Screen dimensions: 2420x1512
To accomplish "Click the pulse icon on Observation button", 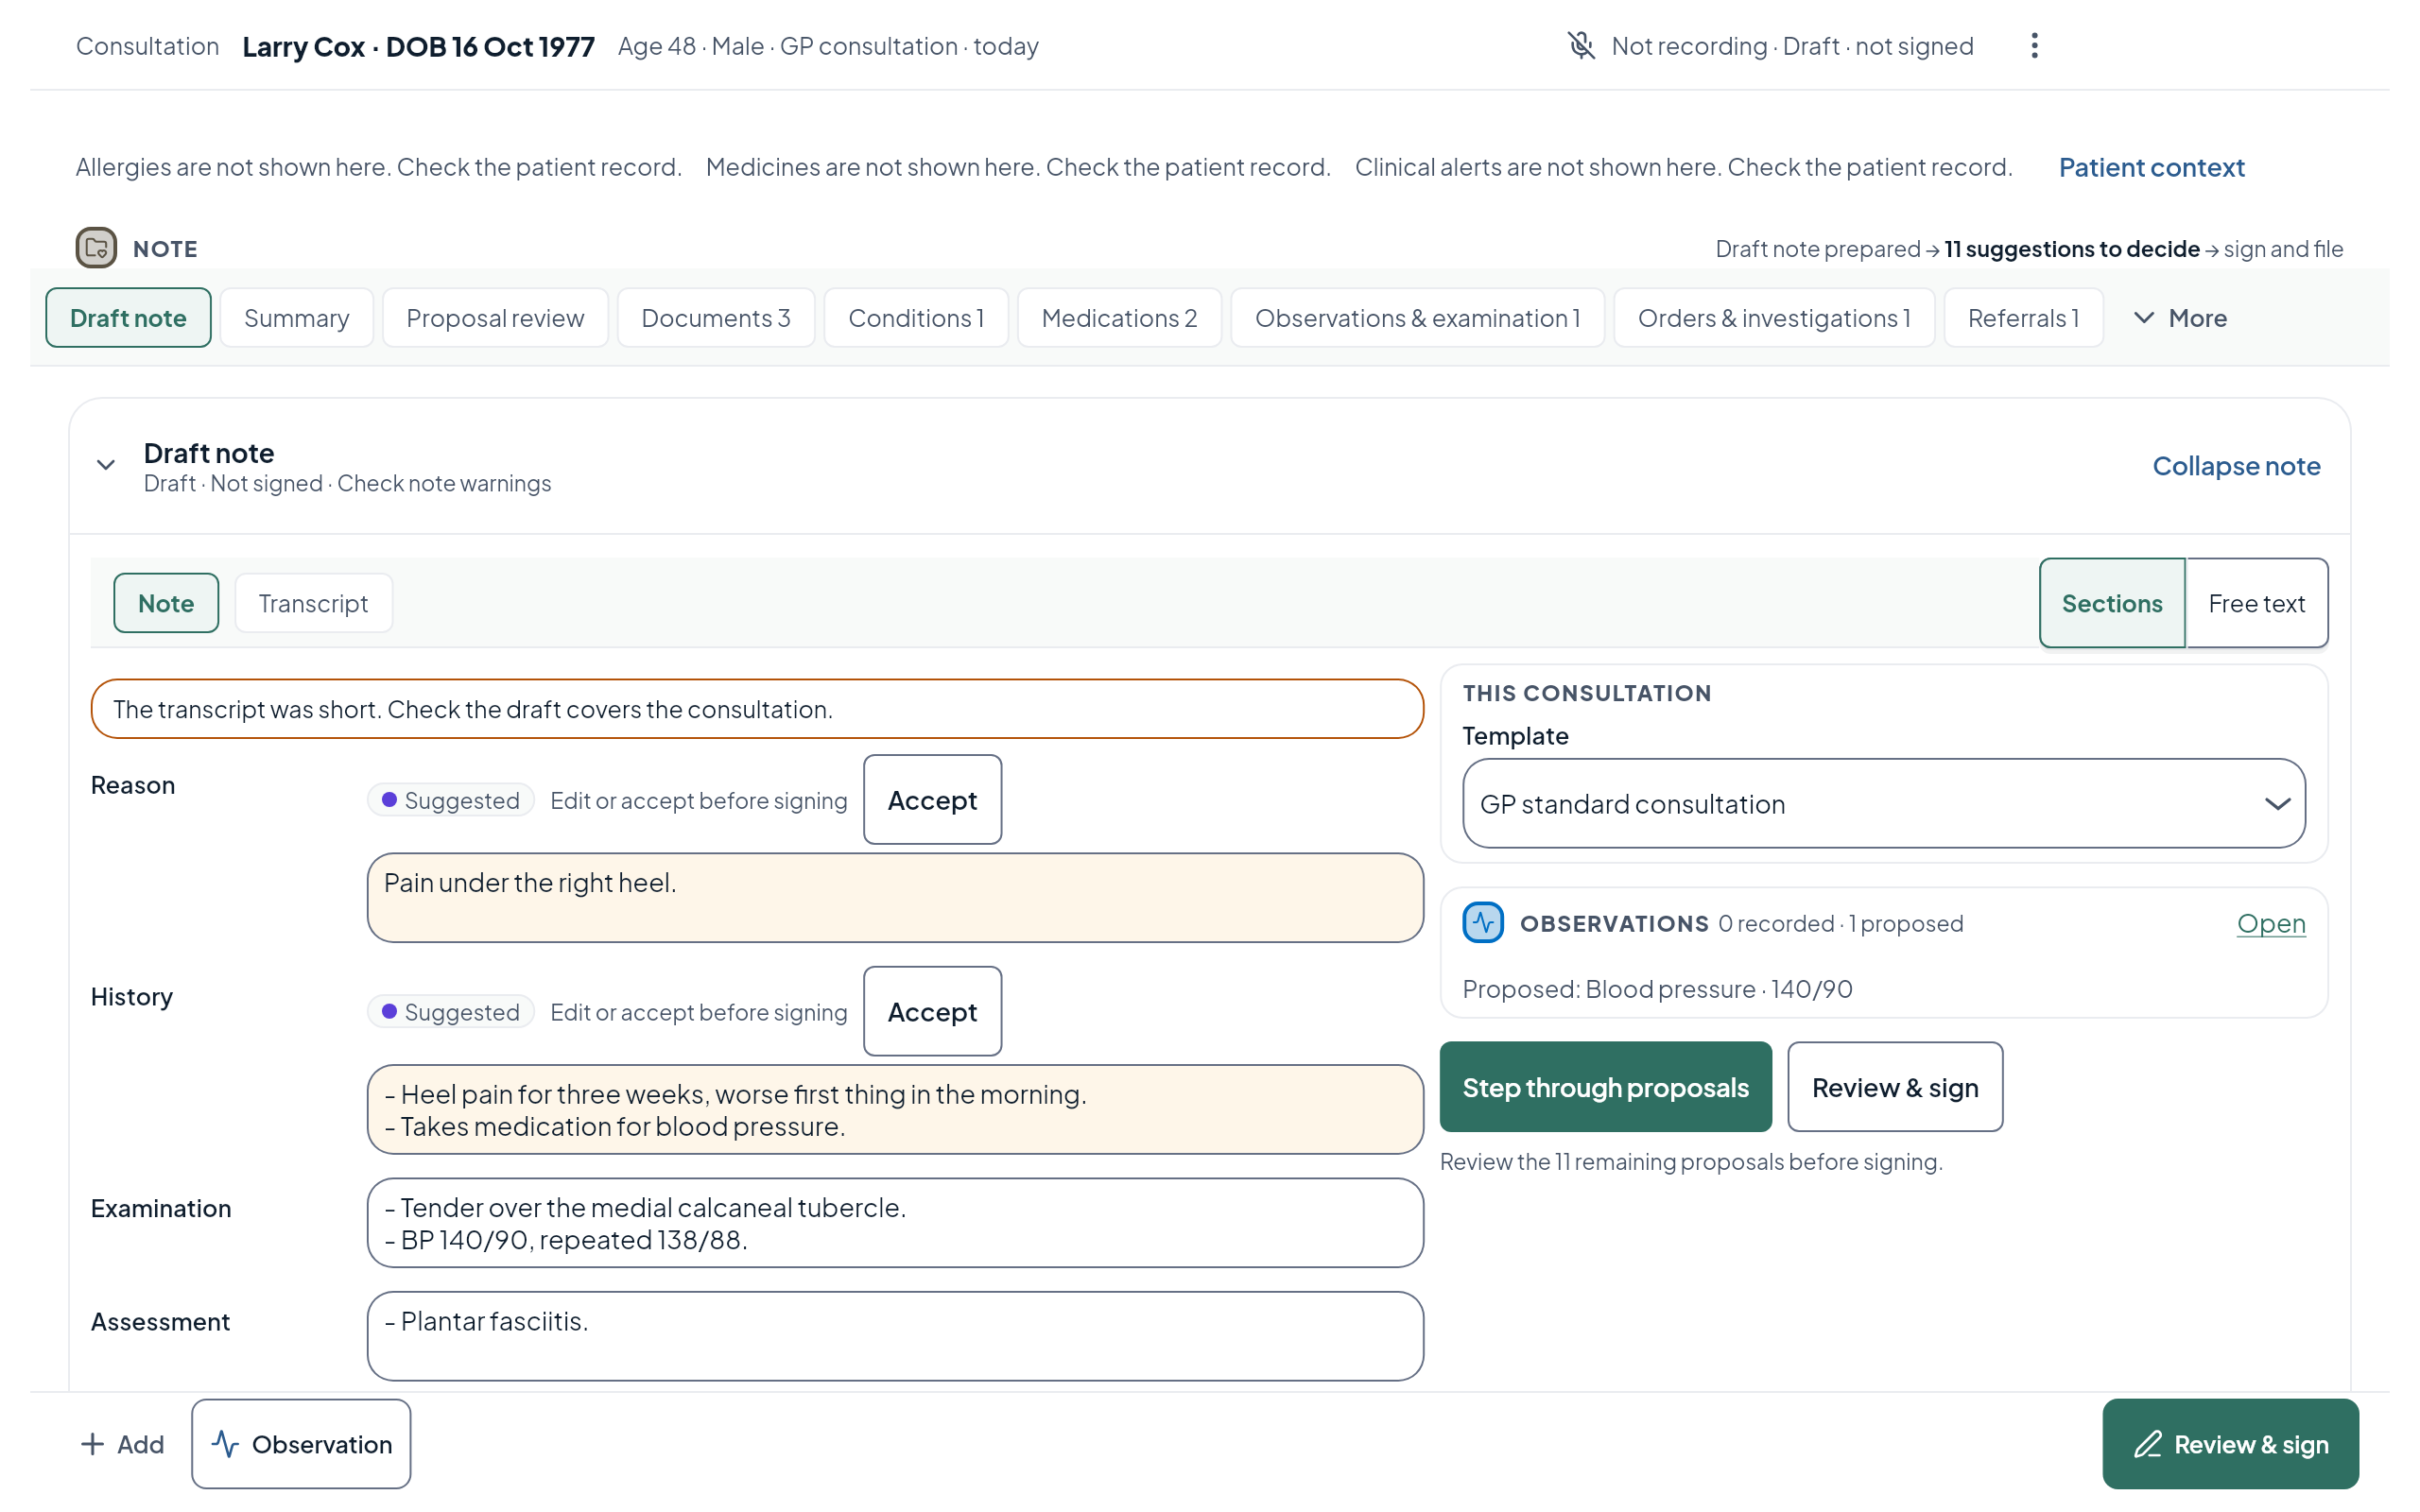I will pos(225,1444).
